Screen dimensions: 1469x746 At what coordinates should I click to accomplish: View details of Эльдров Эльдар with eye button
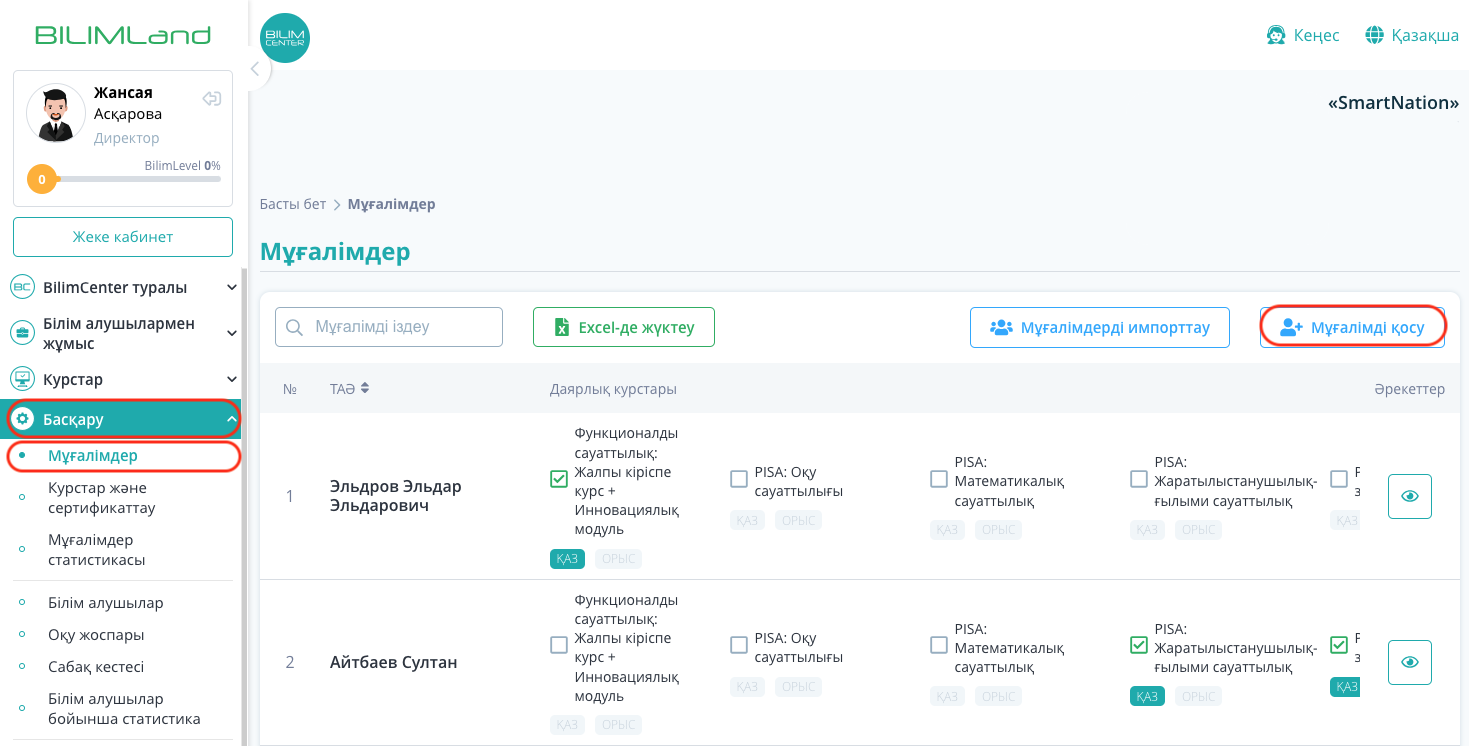coord(1410,496)
